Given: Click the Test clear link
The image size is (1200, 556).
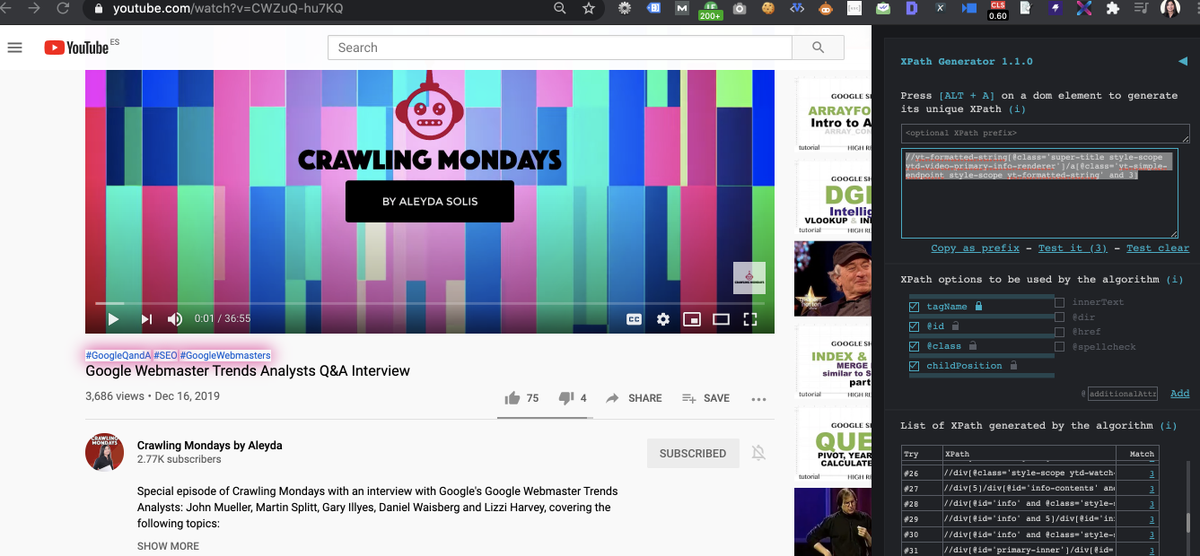Looking at the screenshot, I should (1158, 248).
